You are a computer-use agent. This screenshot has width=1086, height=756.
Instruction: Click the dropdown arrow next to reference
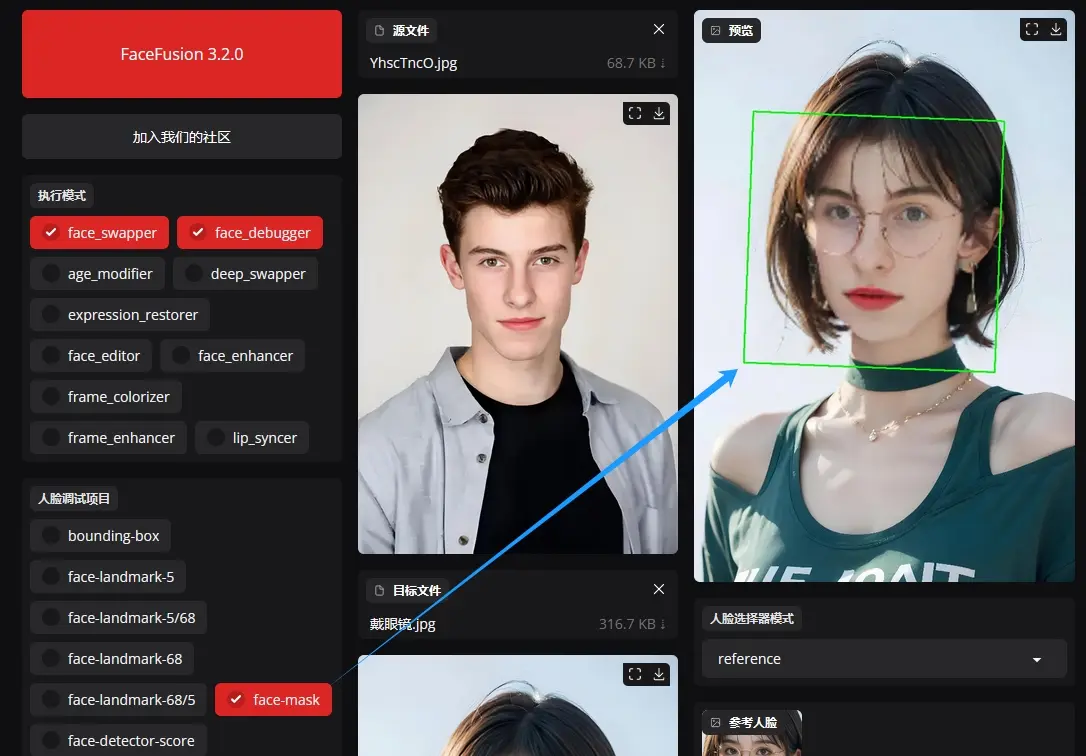click(x=1037, y=660)
